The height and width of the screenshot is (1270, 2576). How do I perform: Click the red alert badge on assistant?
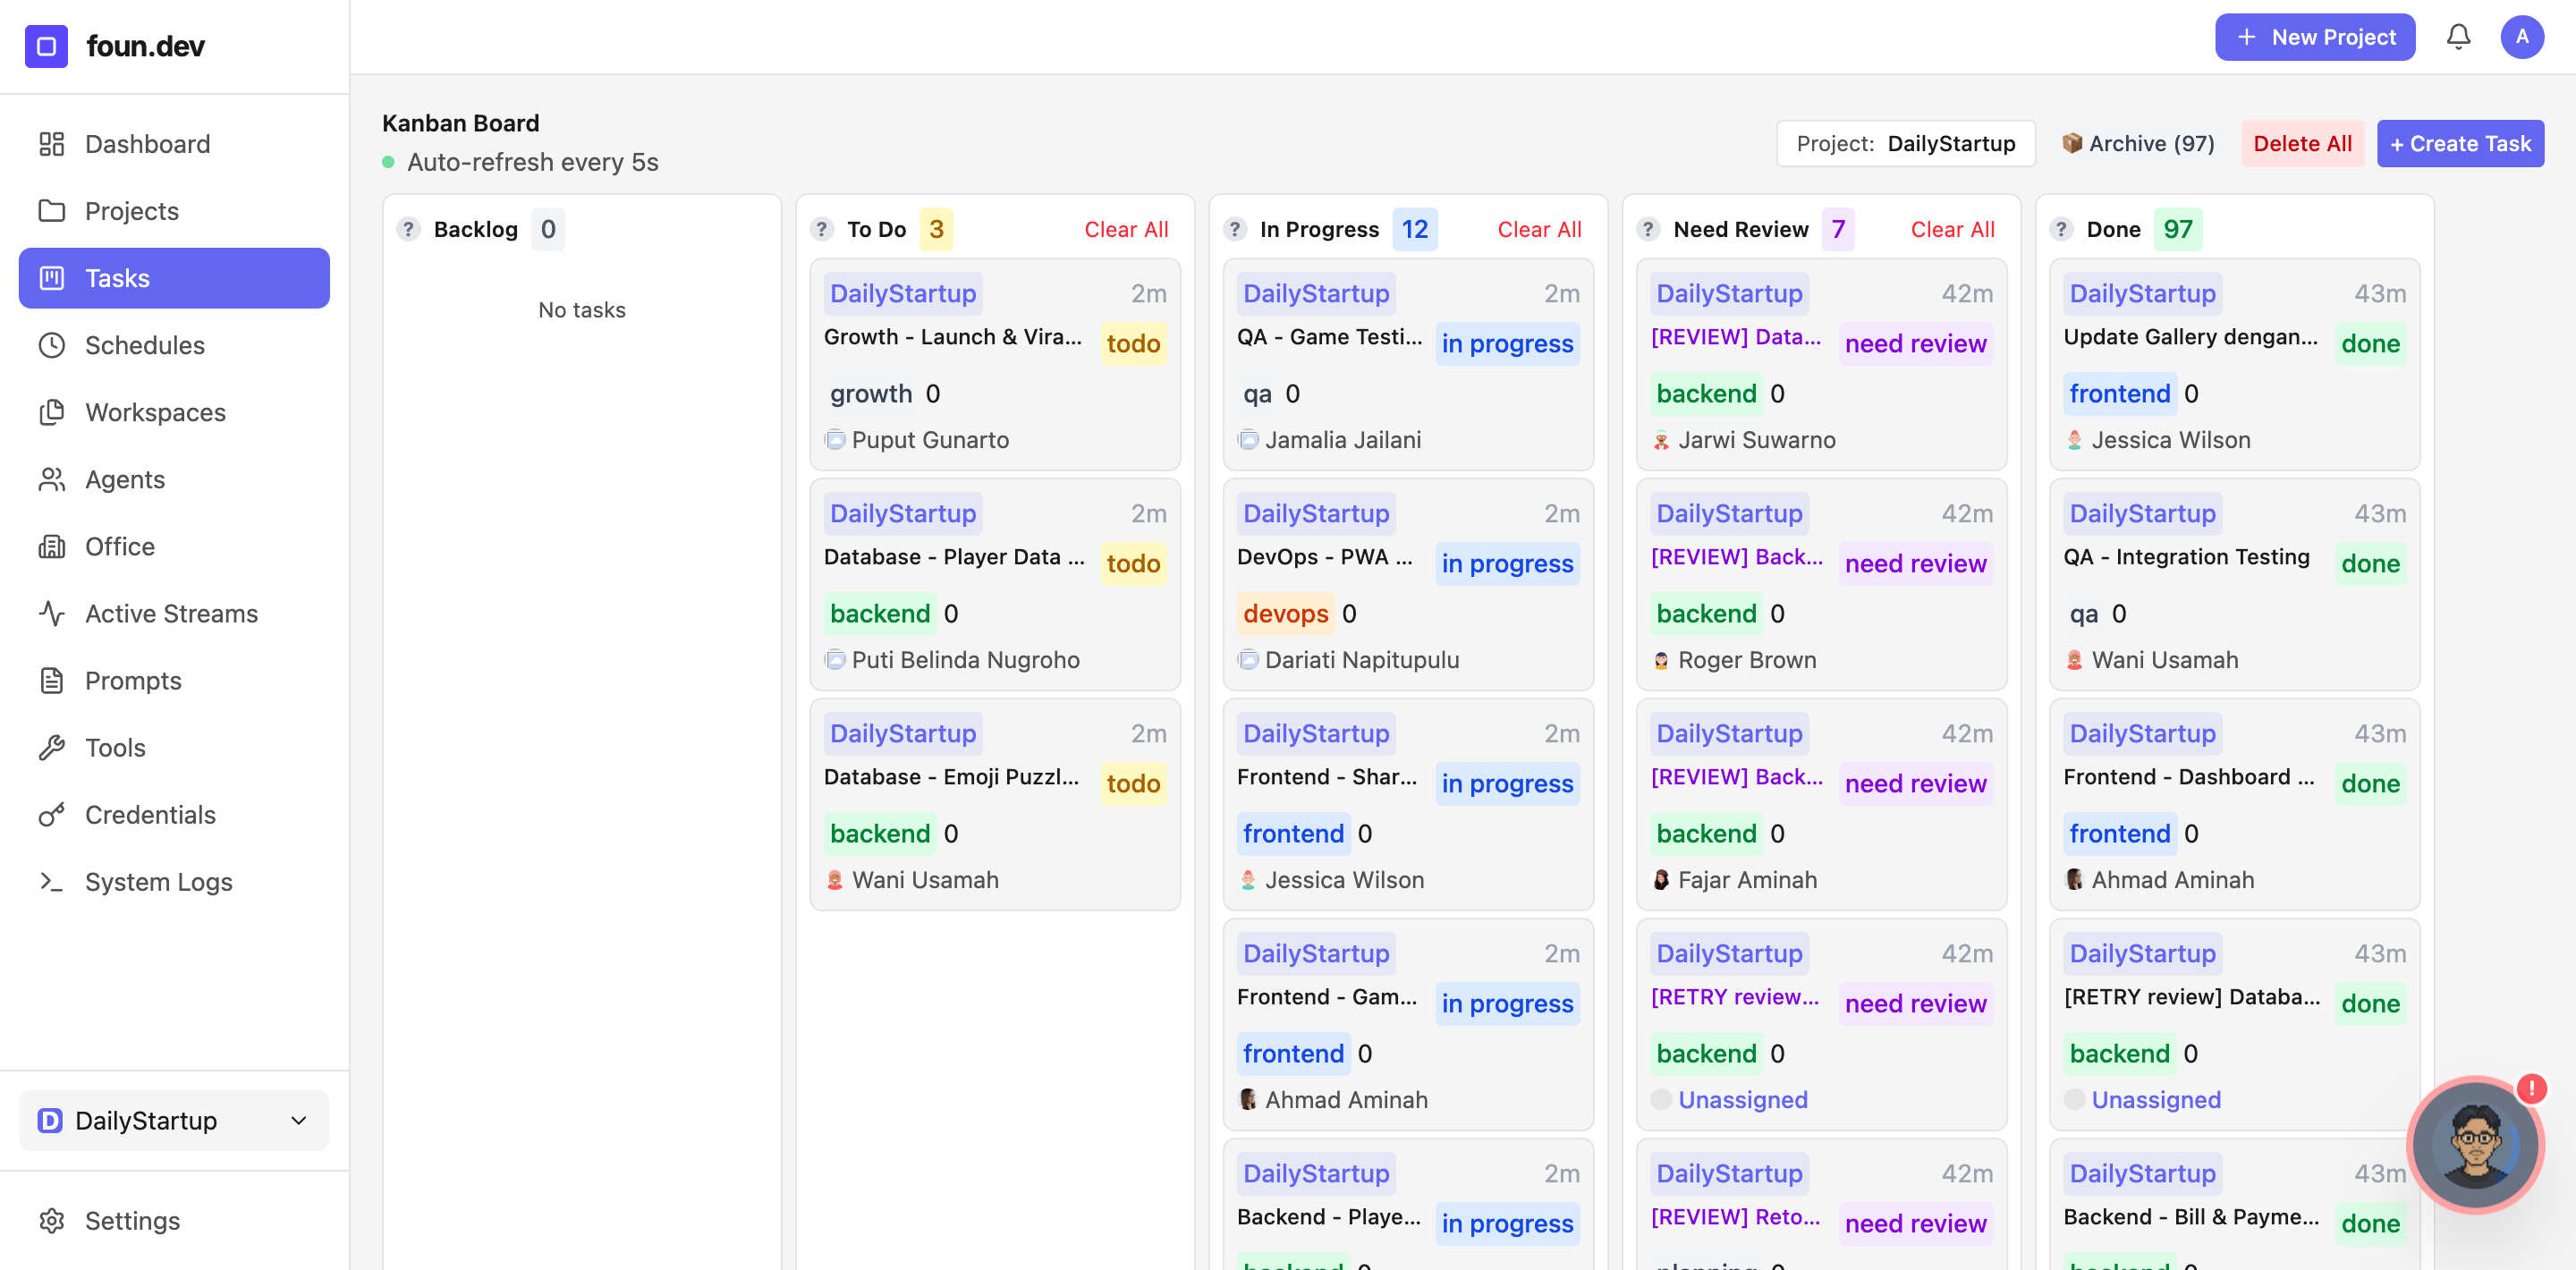2531,1088
